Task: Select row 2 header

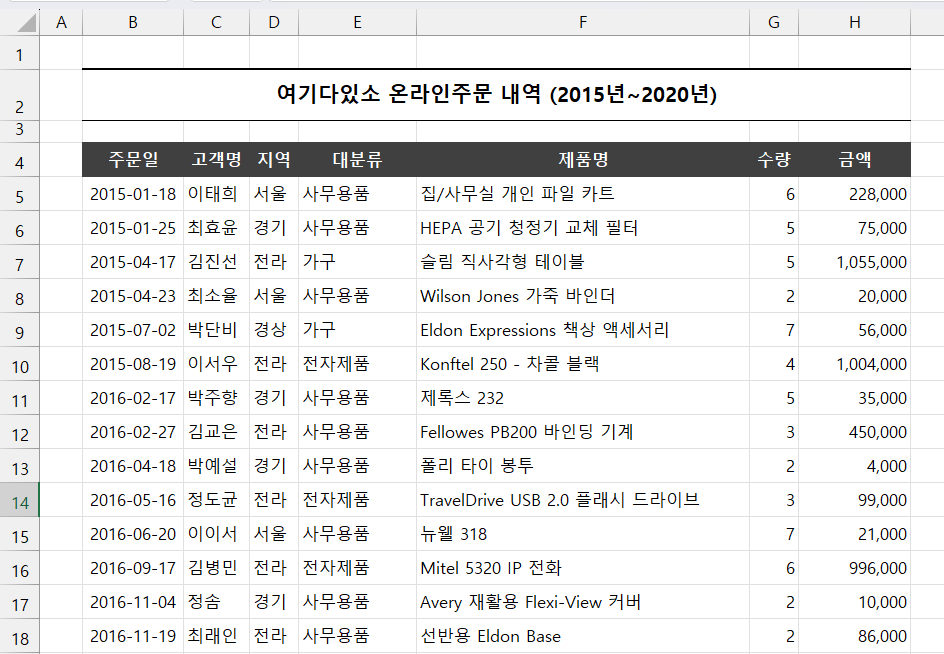Action: pyautogui.click(x=19, y=95)
